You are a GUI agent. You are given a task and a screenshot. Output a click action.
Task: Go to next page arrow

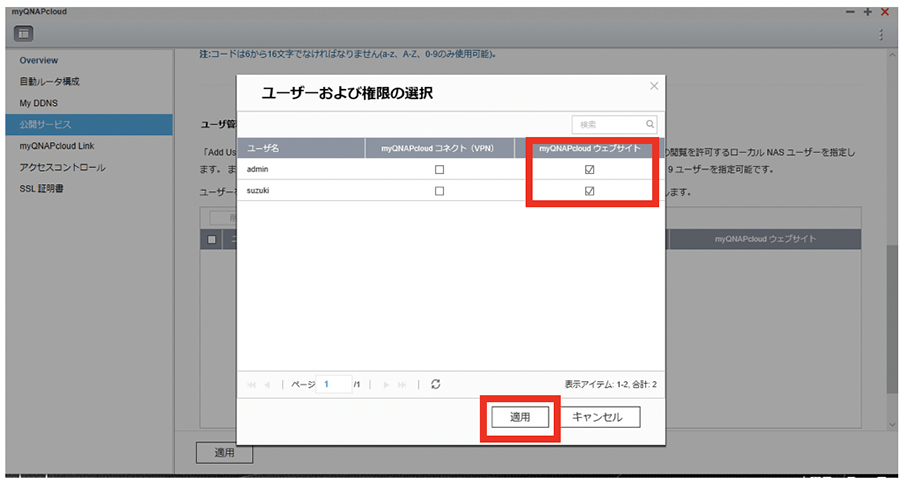point(386,385)
